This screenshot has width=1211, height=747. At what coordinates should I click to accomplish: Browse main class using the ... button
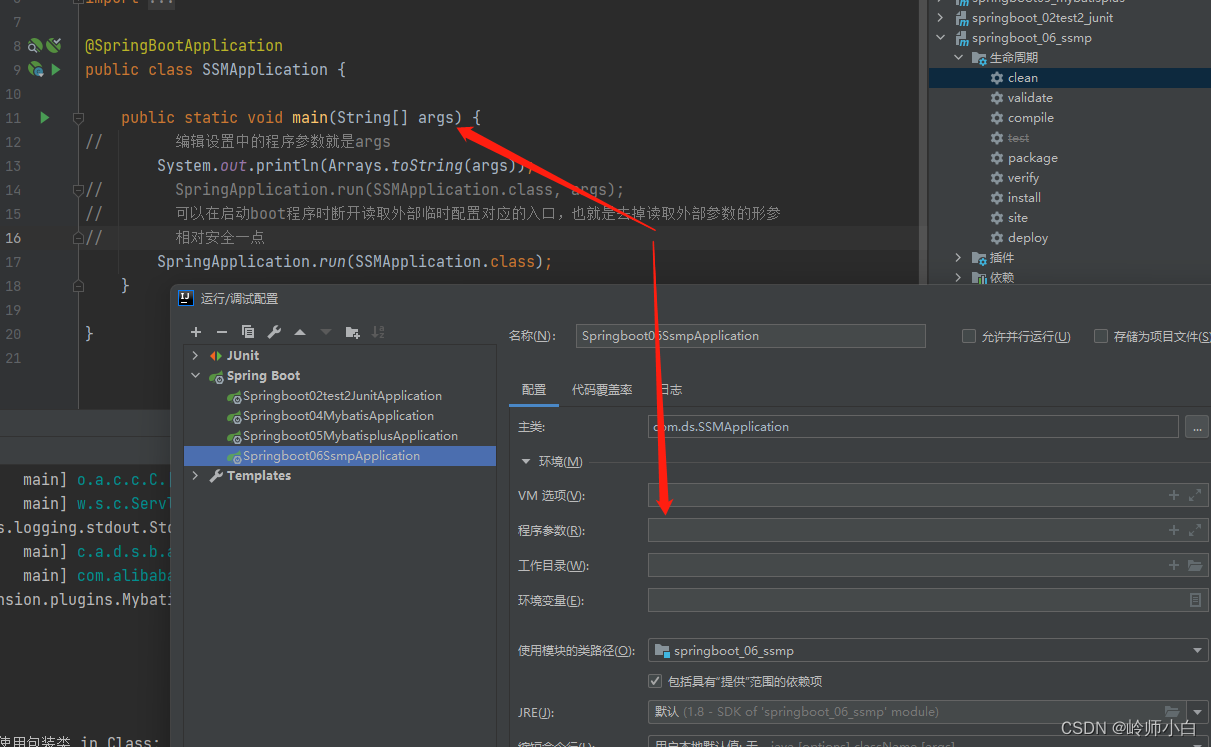[x=1196, y=426]
